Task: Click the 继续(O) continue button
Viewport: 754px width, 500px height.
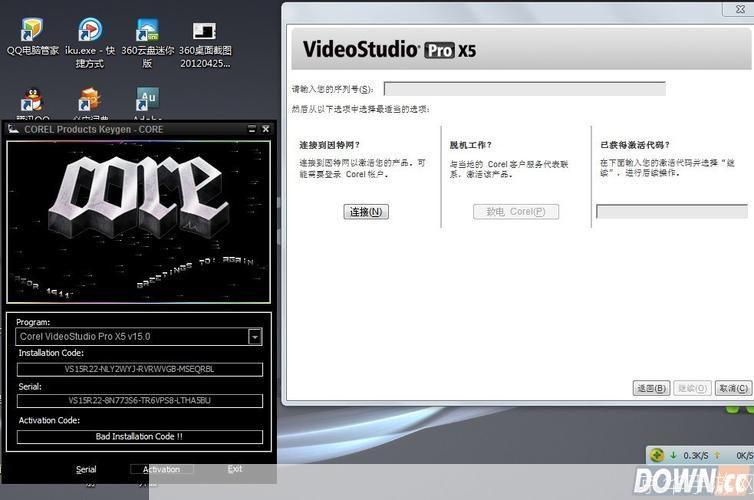Action: click(692, 388)
